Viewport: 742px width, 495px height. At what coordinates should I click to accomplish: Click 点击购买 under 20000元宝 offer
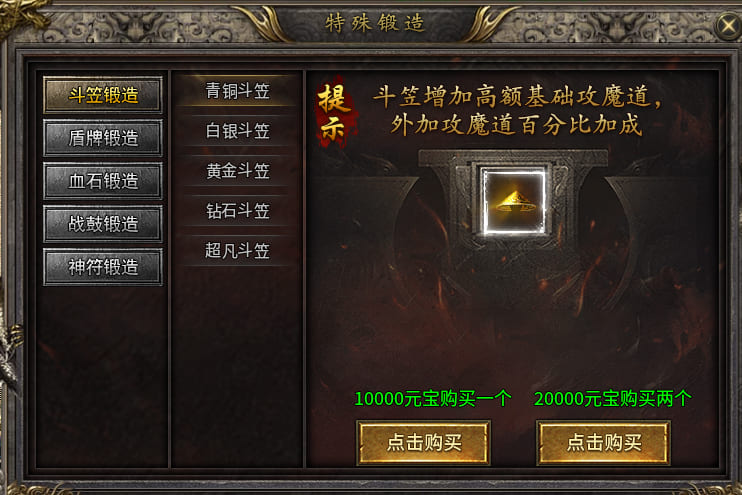[603, 443]
